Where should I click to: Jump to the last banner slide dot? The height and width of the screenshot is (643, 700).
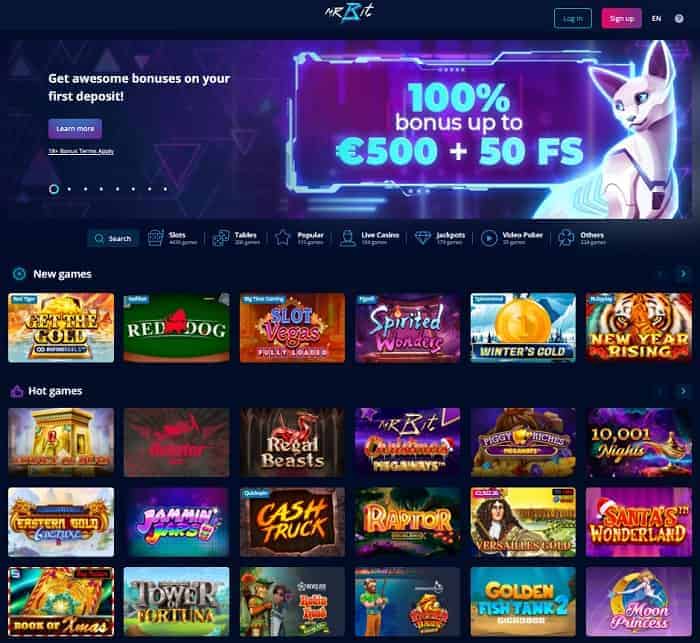click(166, 189)
